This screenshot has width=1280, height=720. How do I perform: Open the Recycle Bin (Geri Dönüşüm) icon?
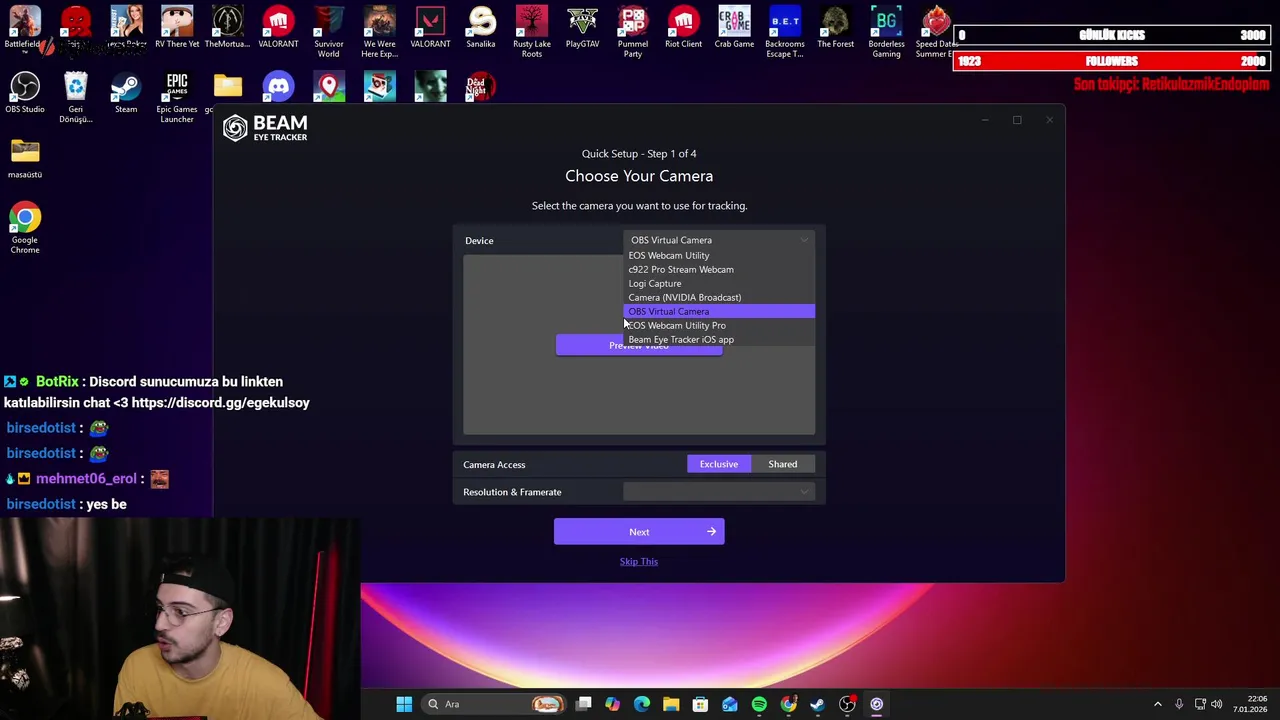pos(76,98)
